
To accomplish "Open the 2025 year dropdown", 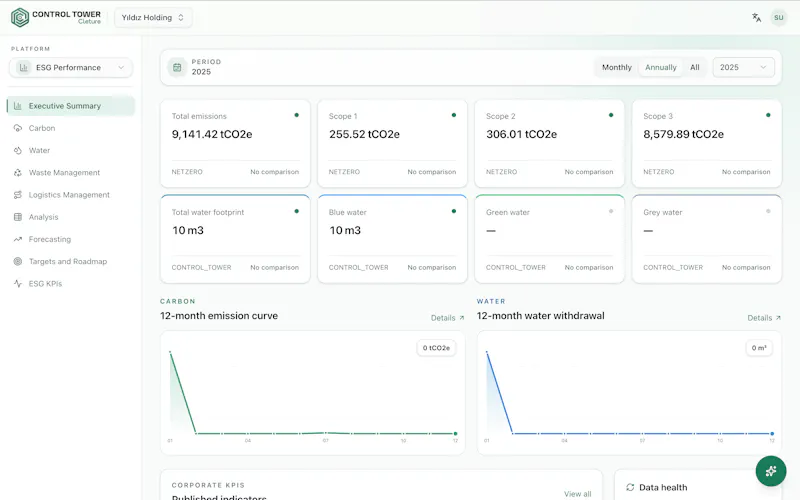I will 743,67.
